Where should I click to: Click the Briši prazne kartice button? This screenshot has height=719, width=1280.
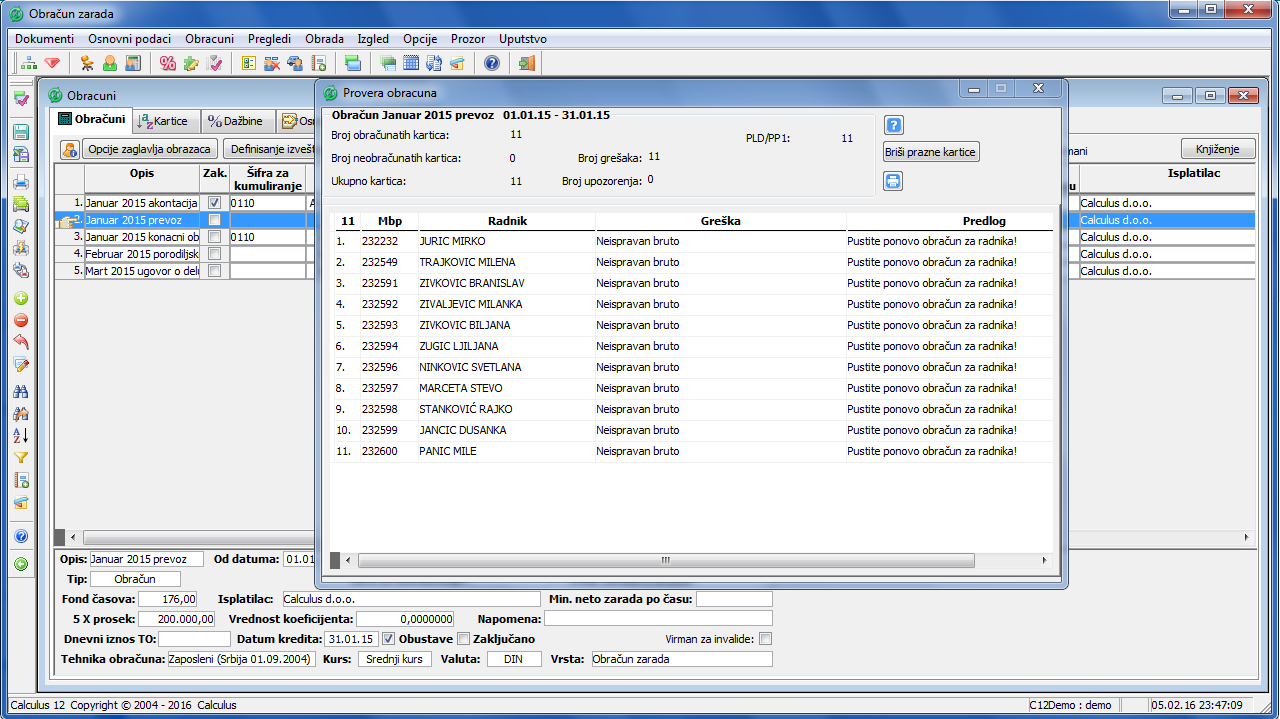931,152
